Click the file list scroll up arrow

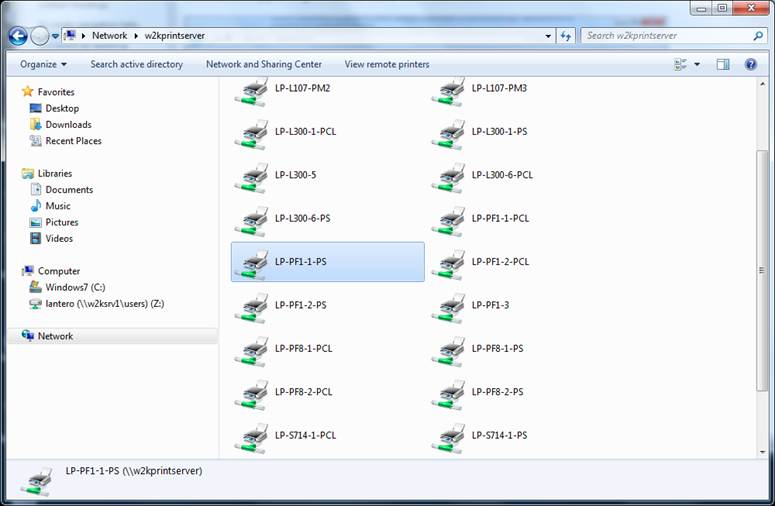click(762, 84)
